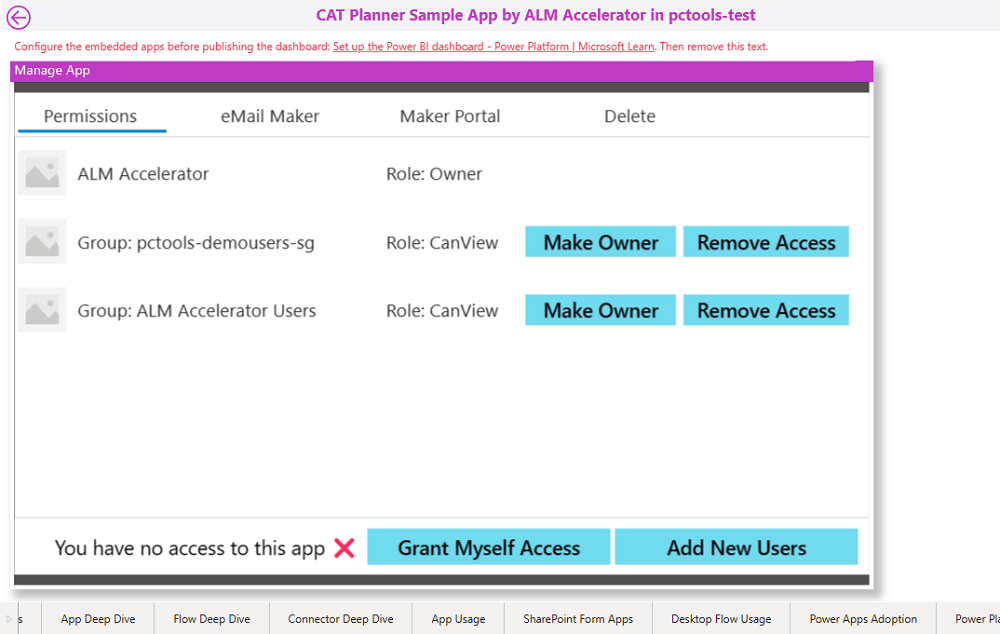This screenshot has width=1000, height=634.
Task: Go back using the circled arrow icon
Action: click(18, 17)
